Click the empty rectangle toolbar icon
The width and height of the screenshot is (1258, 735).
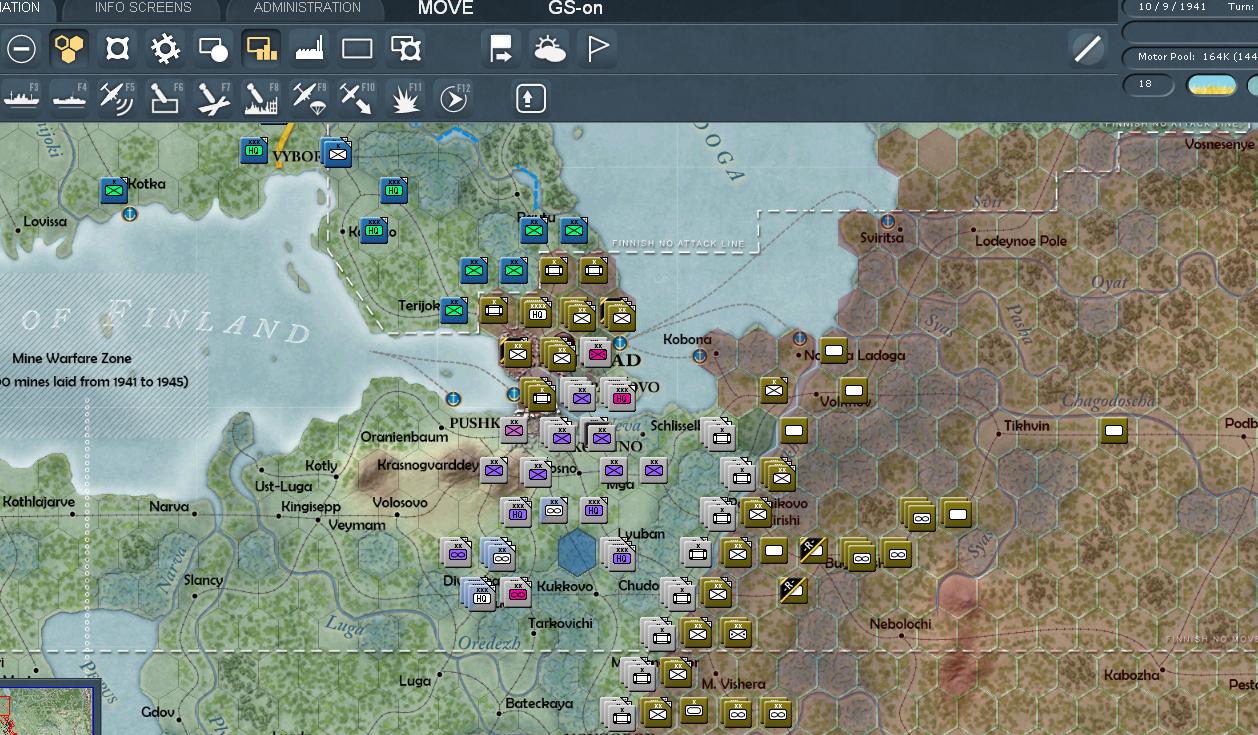point(357,48)
